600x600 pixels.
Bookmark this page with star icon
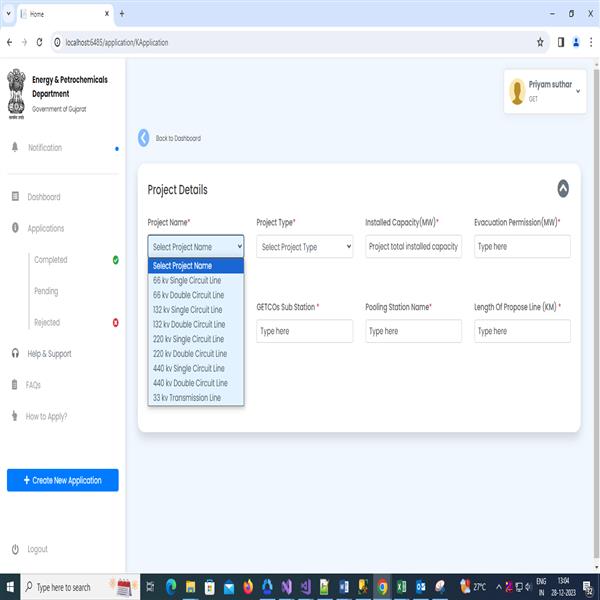pyautogui.click(x=540, y=42)
